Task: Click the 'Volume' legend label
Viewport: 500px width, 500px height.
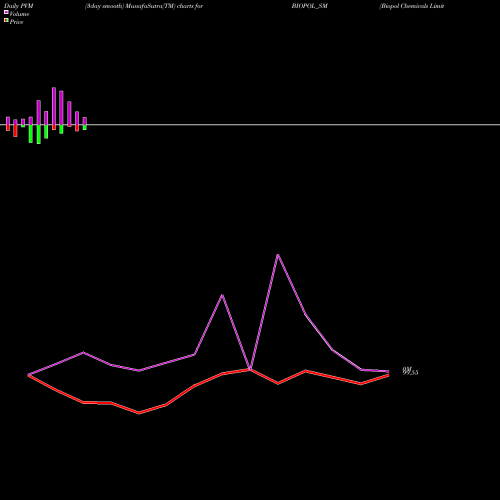Action: (x=19, y=14)
